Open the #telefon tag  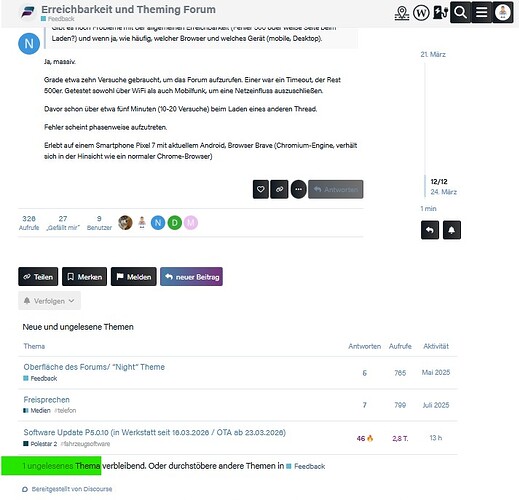65,410
